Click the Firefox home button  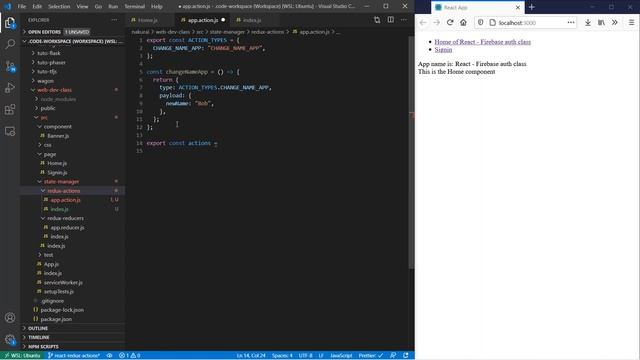(x=463, y=23)
